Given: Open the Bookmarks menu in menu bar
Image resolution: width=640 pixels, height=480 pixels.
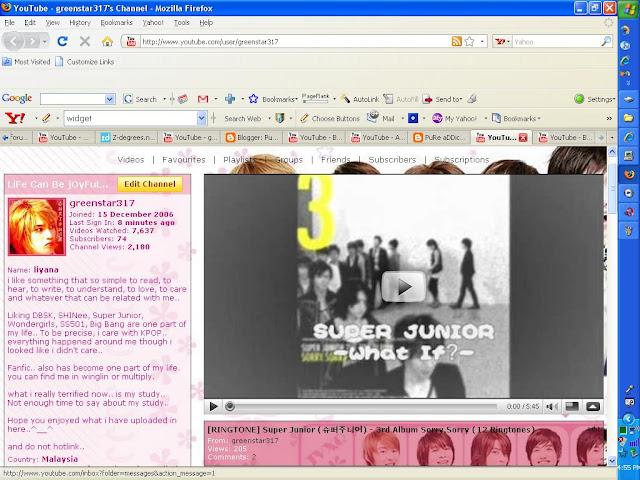Looking at the screenshot, I should [116, 22].
